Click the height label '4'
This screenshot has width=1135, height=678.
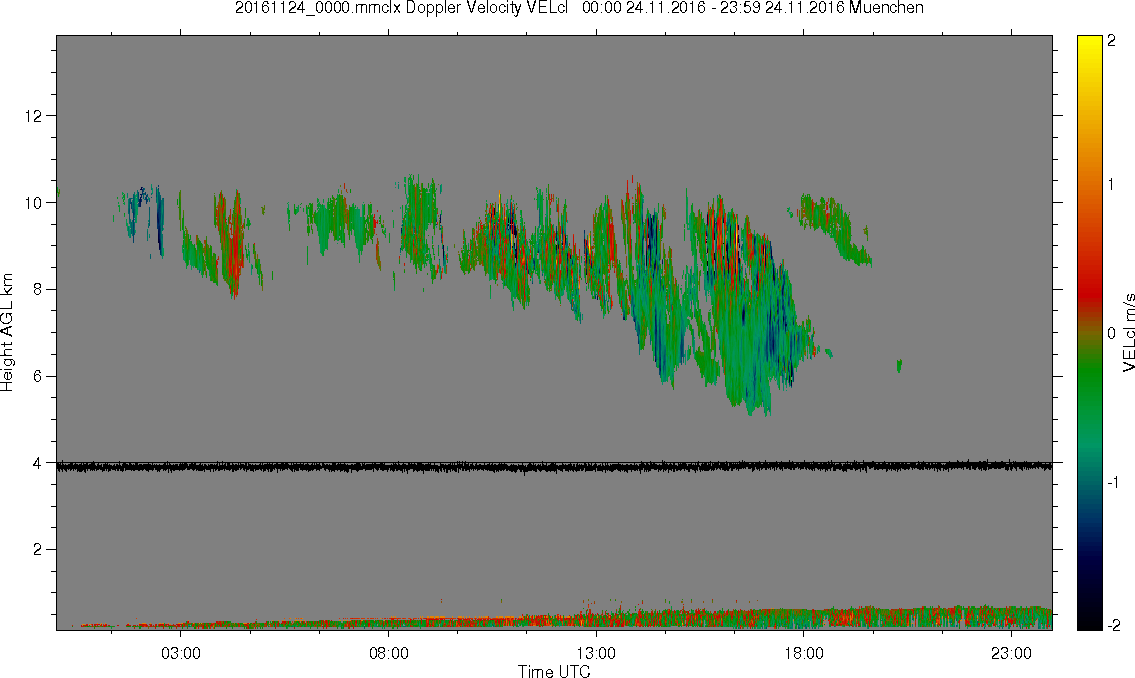(x=37, y=463)
